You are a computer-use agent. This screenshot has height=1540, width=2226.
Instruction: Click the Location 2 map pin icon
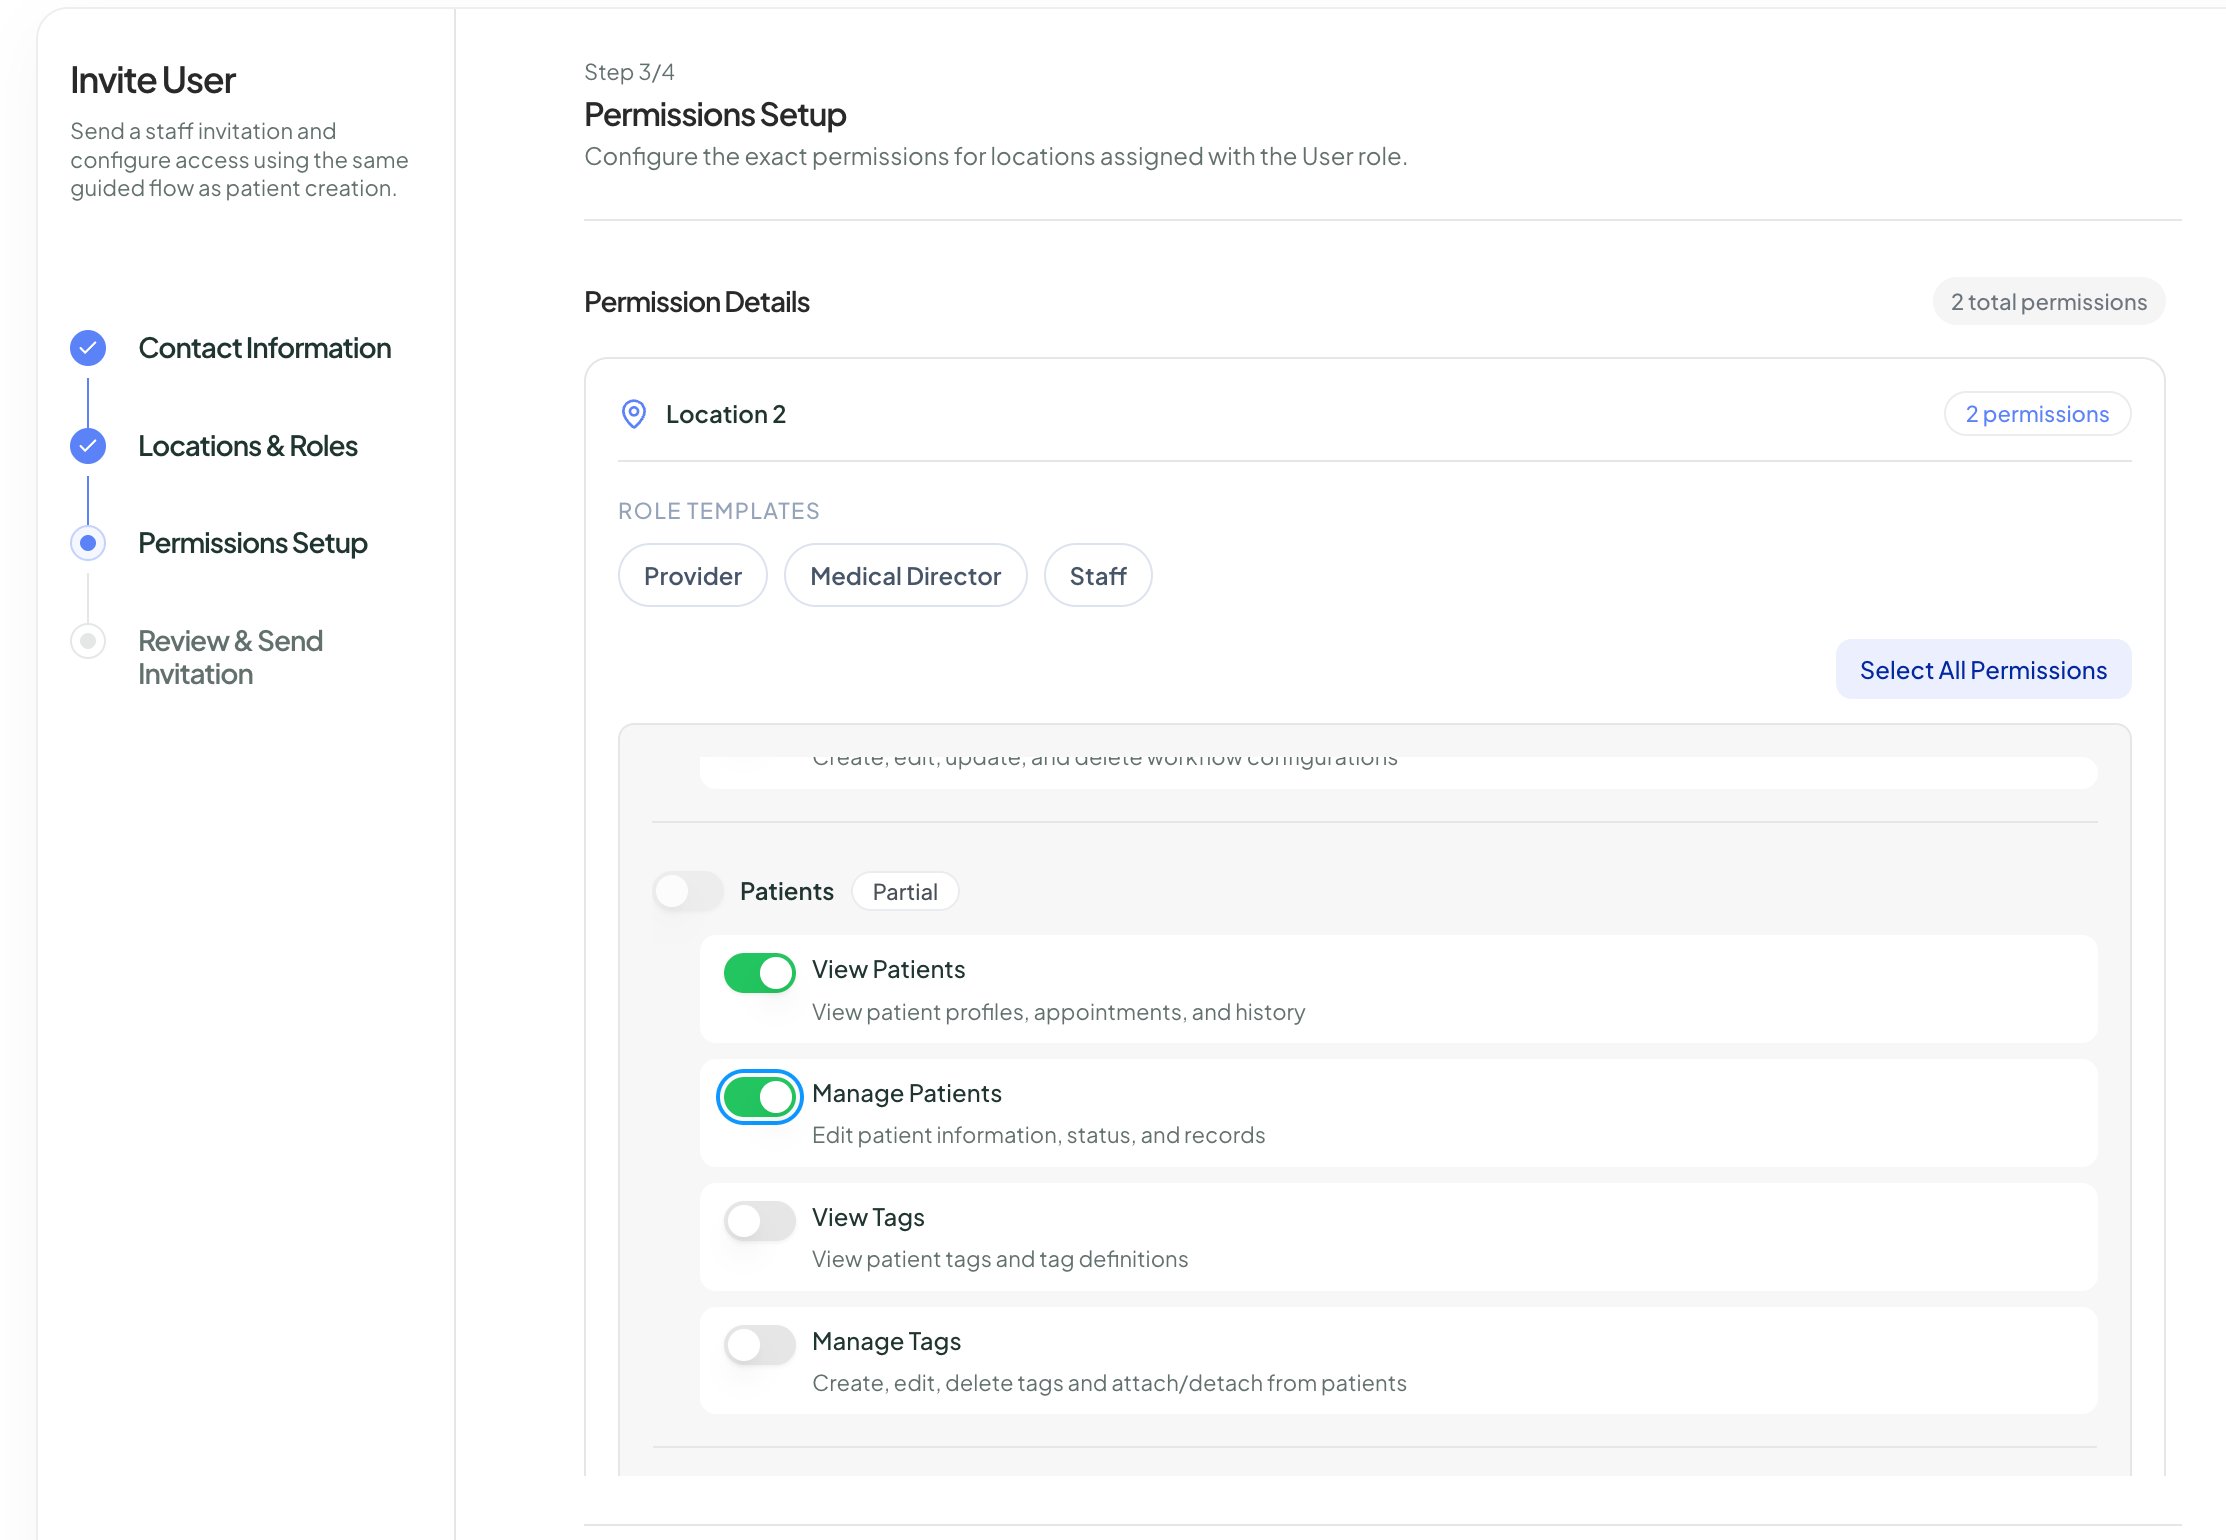click(x=634, y=414)
